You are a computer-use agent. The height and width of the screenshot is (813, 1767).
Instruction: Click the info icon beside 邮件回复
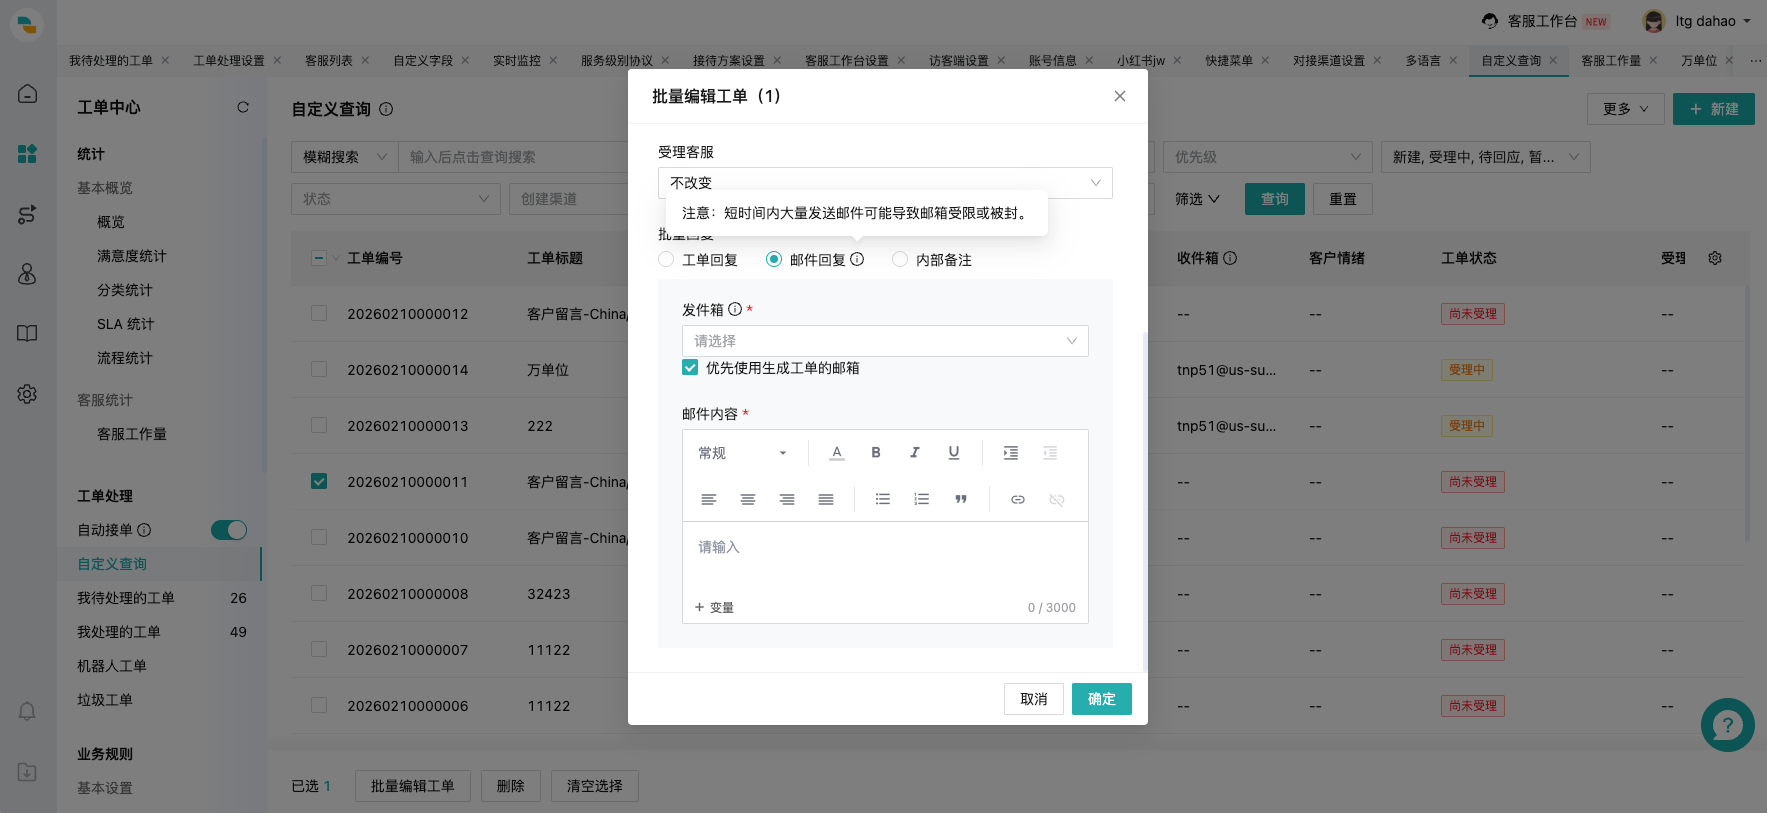(x=857, y=259)
